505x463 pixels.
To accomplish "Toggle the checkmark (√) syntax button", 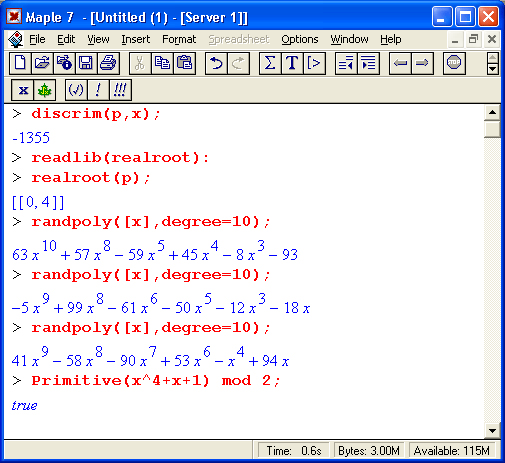I will pos(76,90).
